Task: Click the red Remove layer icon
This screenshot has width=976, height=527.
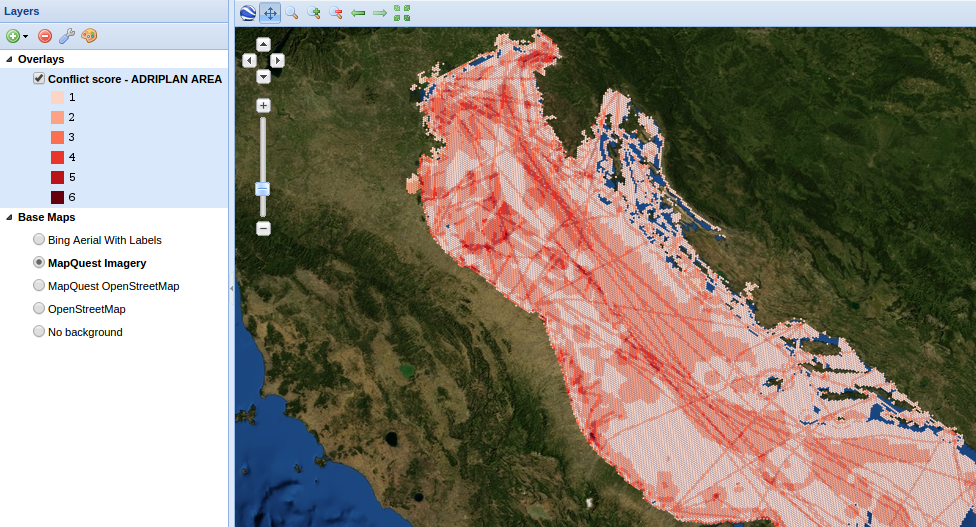Action: (x=45, y=36)
